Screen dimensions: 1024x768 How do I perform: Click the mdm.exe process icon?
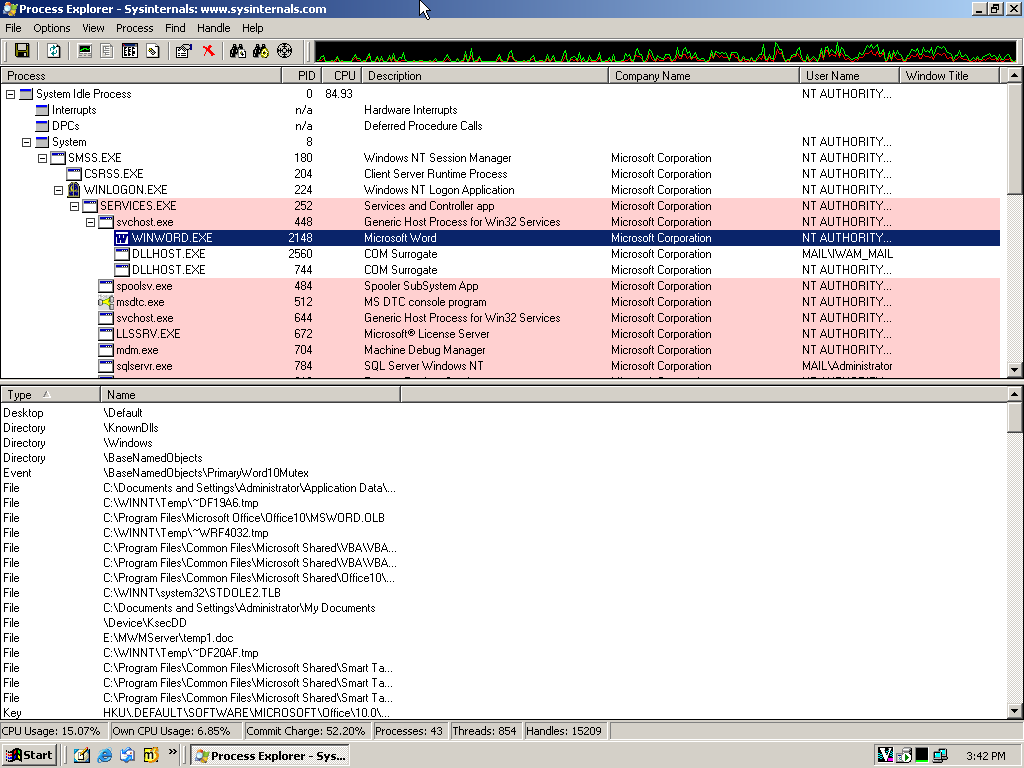coord(106,350)
